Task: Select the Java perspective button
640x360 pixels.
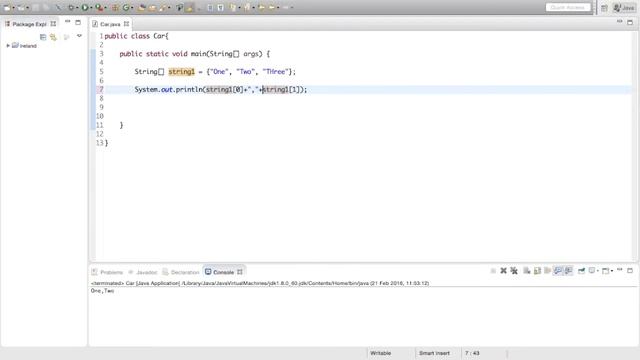Action: click(624, 8)
